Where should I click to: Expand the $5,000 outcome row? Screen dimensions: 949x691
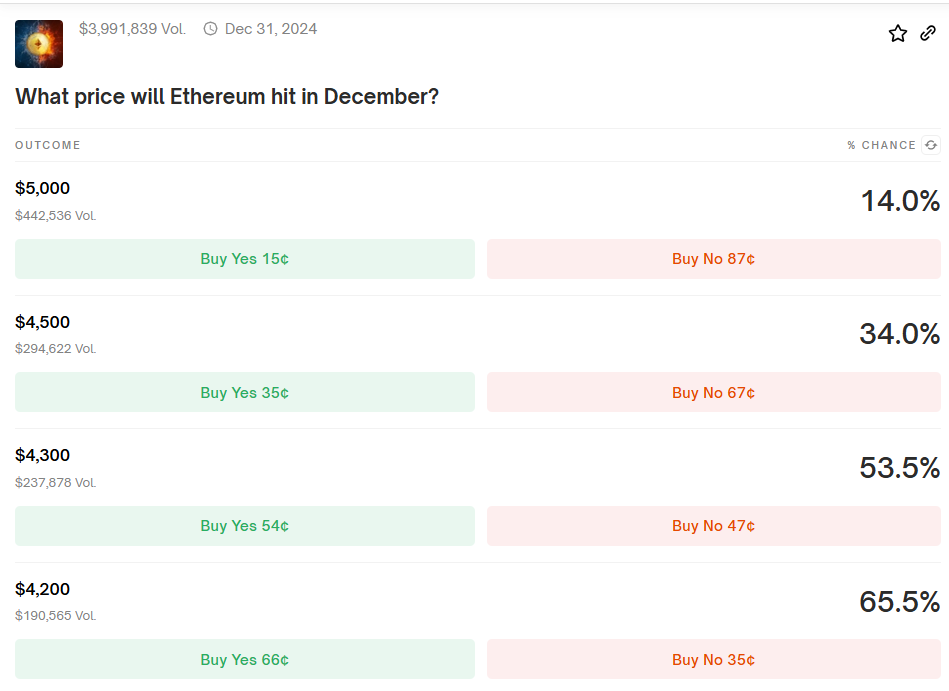coord(43,188)
